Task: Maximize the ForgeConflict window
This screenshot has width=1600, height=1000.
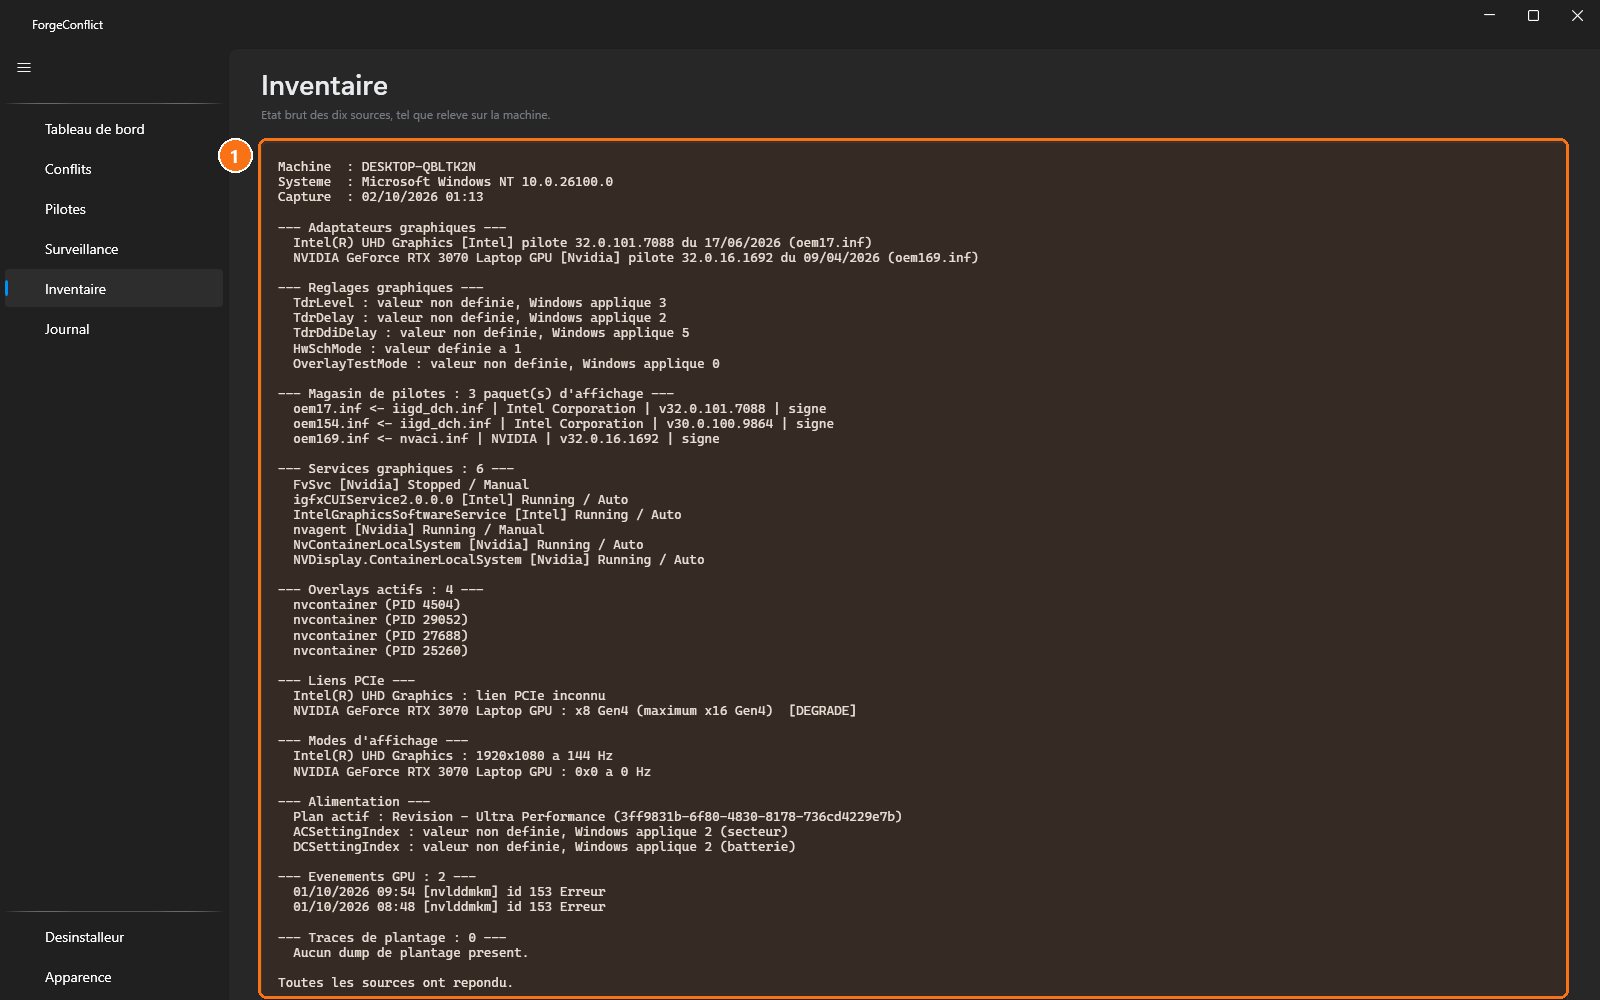Action: (1533, 15)
